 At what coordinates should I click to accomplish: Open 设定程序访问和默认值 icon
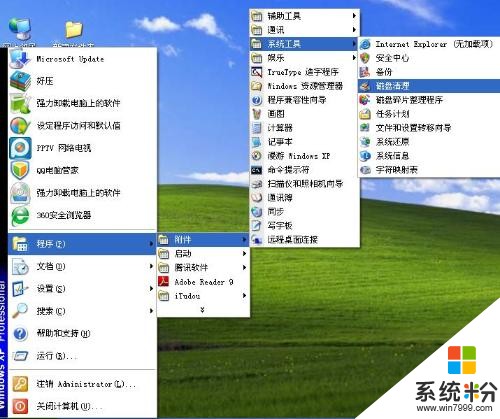pyautogui.click(x=20, y=126)
